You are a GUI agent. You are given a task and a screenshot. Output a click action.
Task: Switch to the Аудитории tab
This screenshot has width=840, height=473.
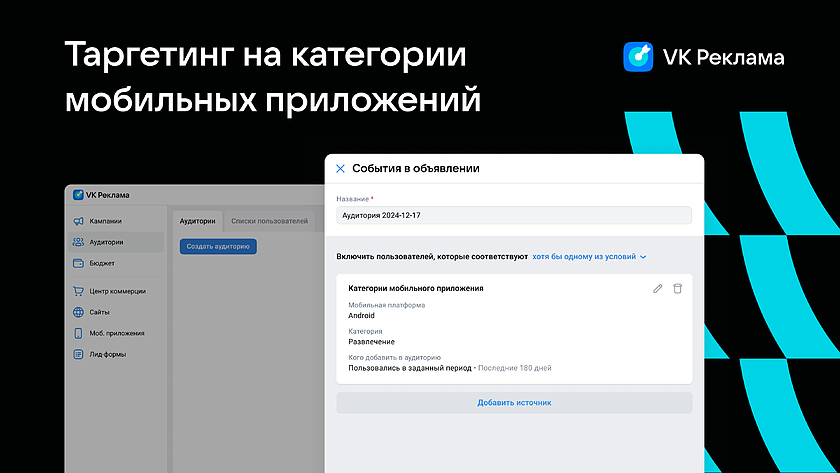click(x=197, y=221)
